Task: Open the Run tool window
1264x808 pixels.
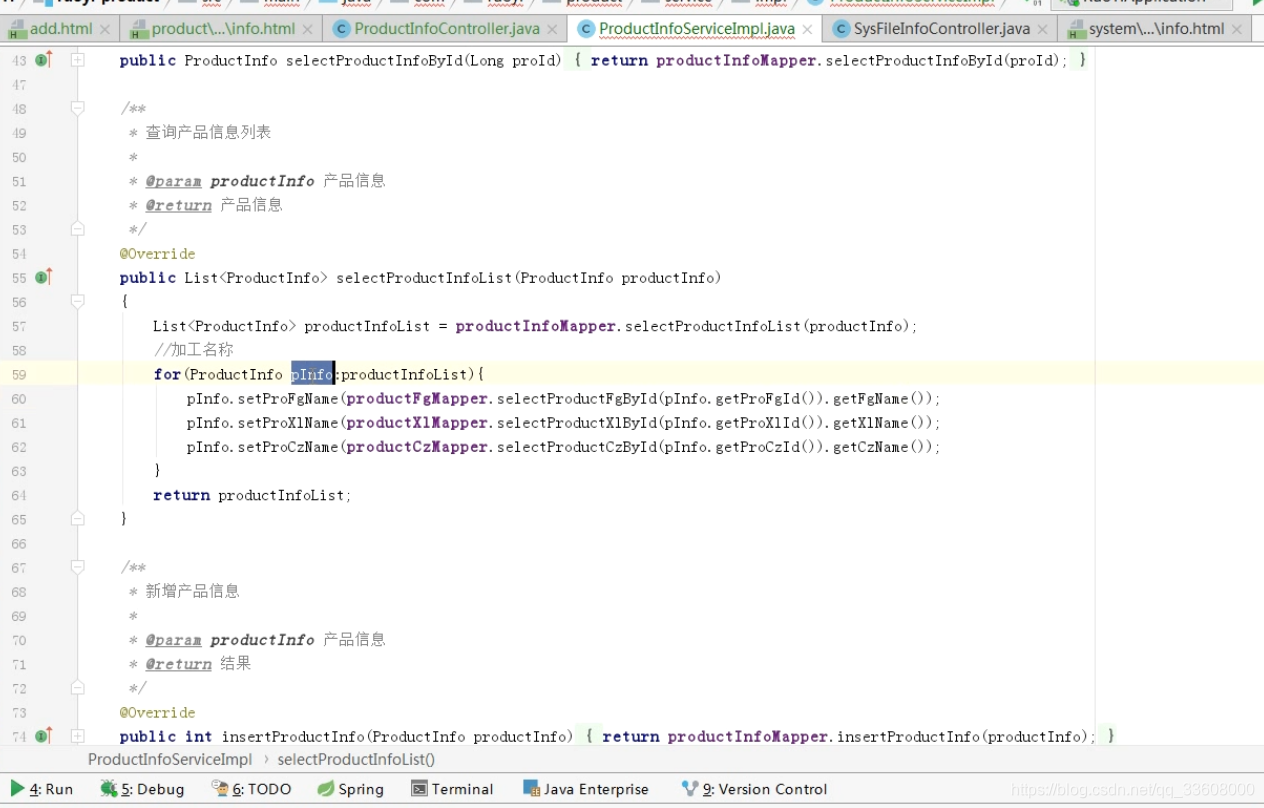Action: [x=42, y=789]
